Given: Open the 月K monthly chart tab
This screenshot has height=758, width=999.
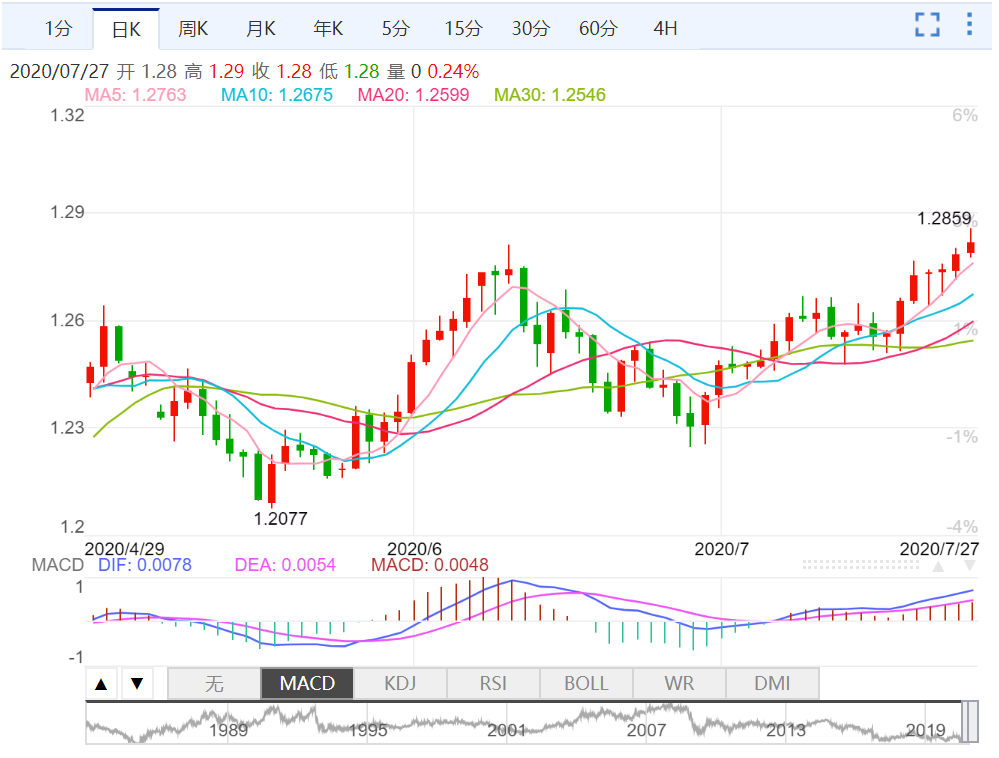Looking at the screenshot, I should pos(261,29).
